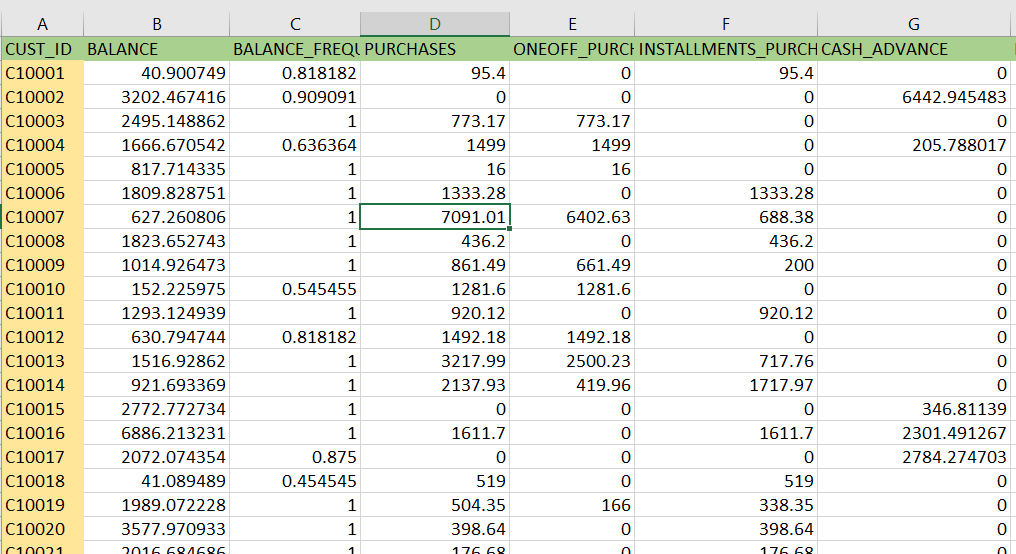
Task: Select column G header
Action: click(x=914, y=25)
